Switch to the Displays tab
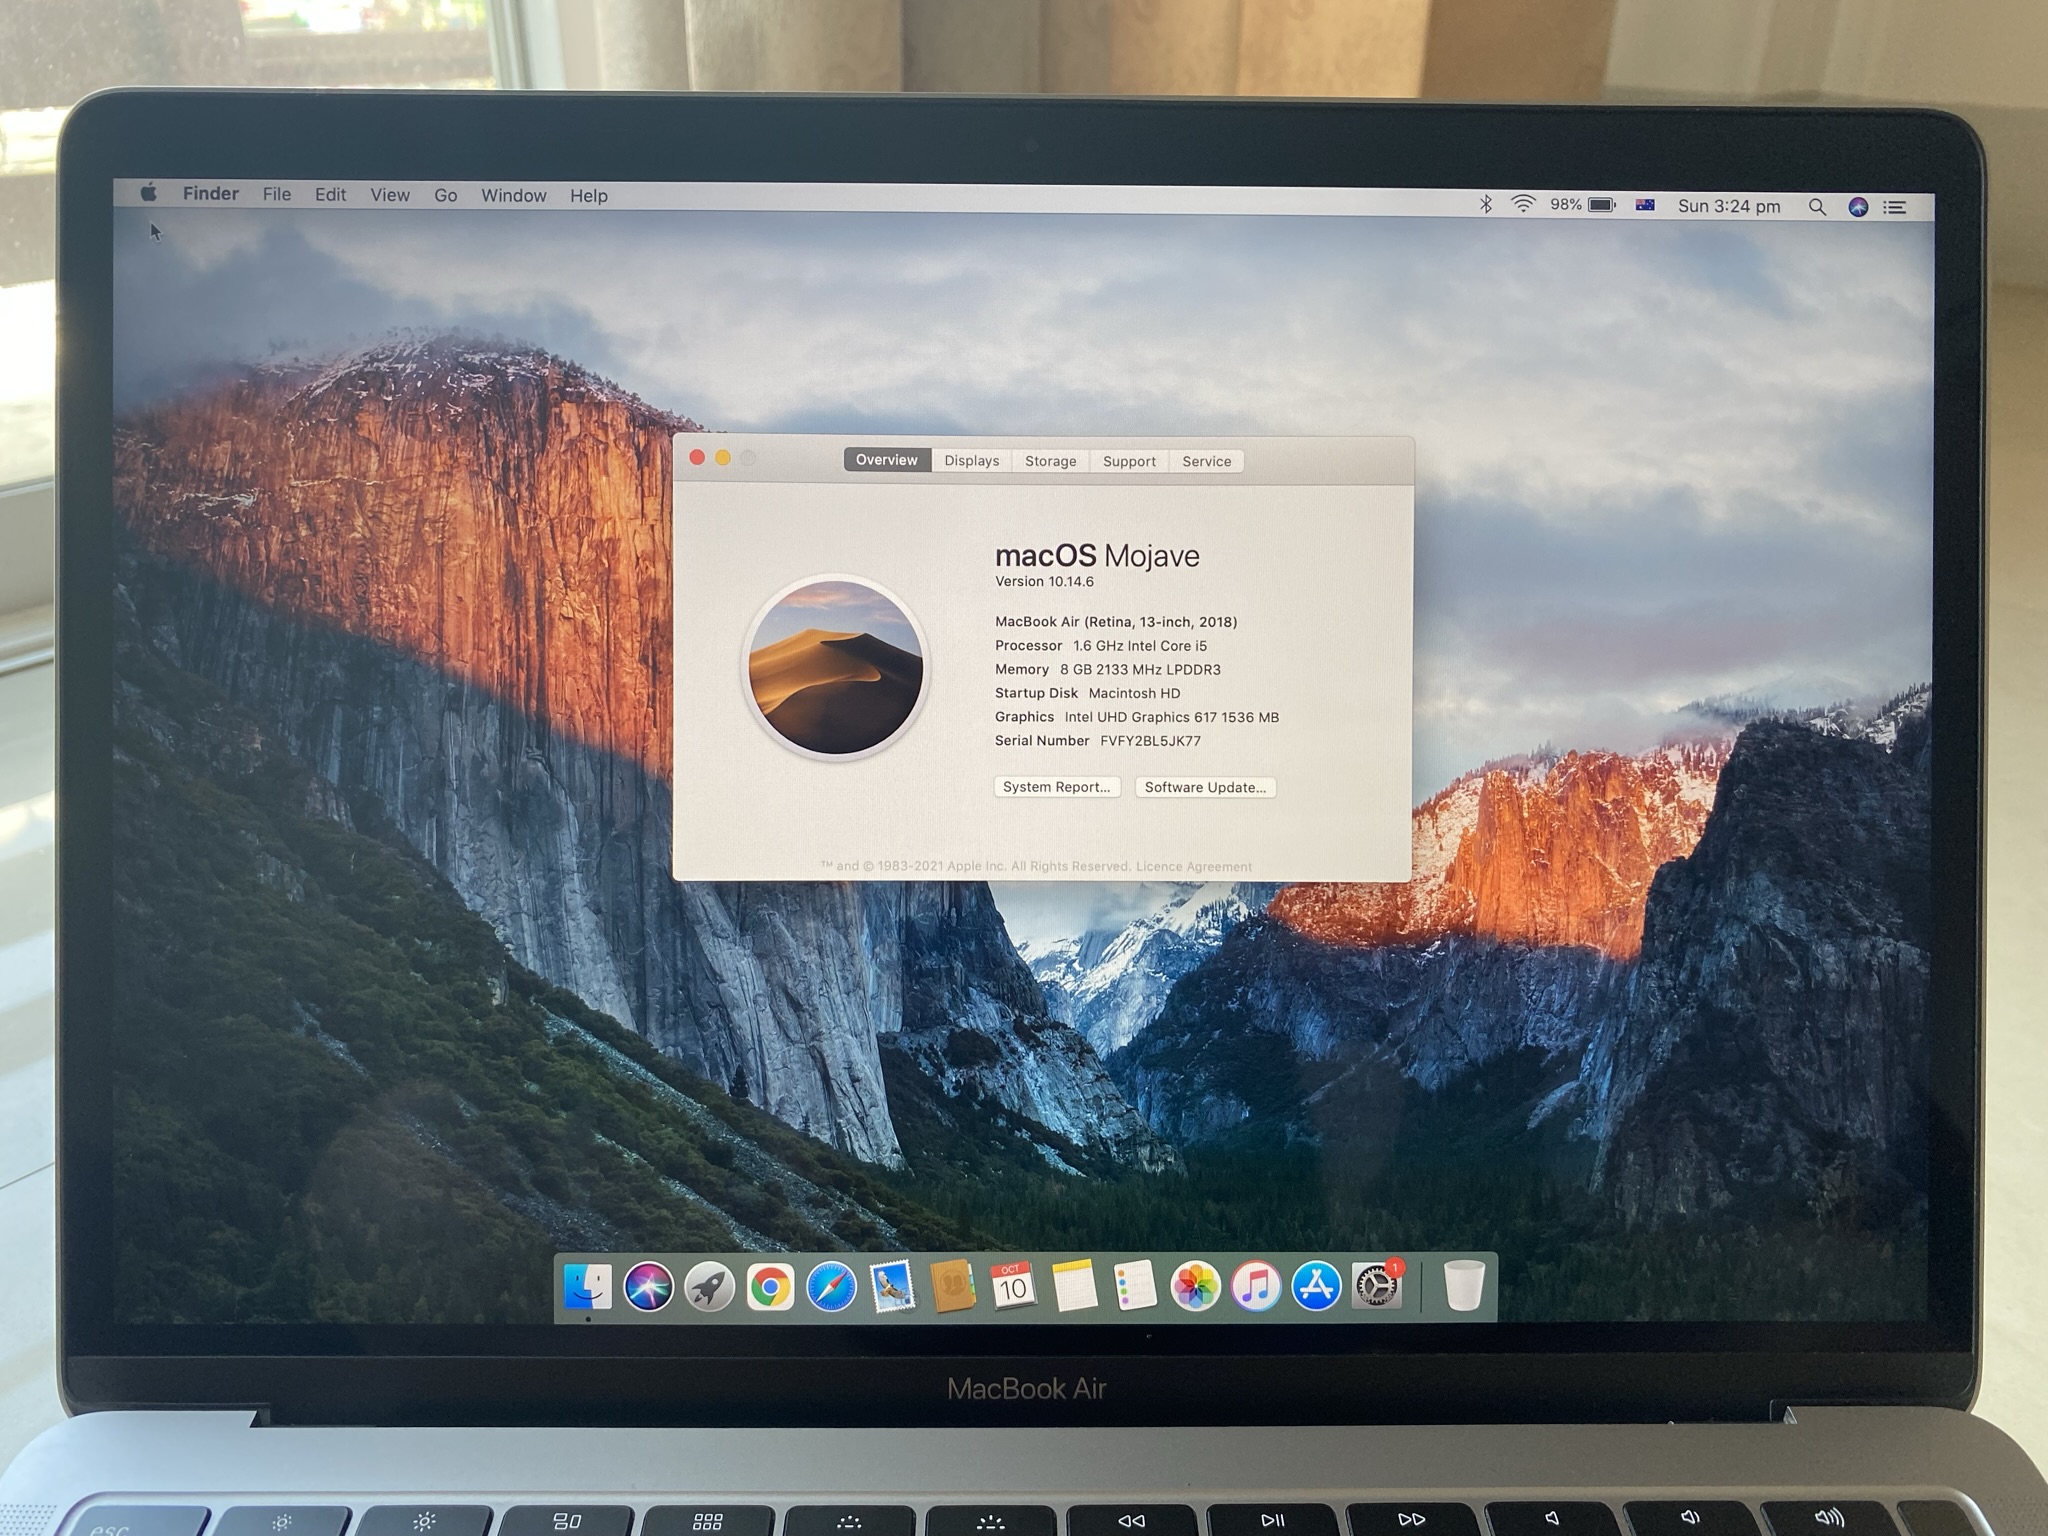The height and width of the screenshot is (1536, 2048). (x=971, y=461)
